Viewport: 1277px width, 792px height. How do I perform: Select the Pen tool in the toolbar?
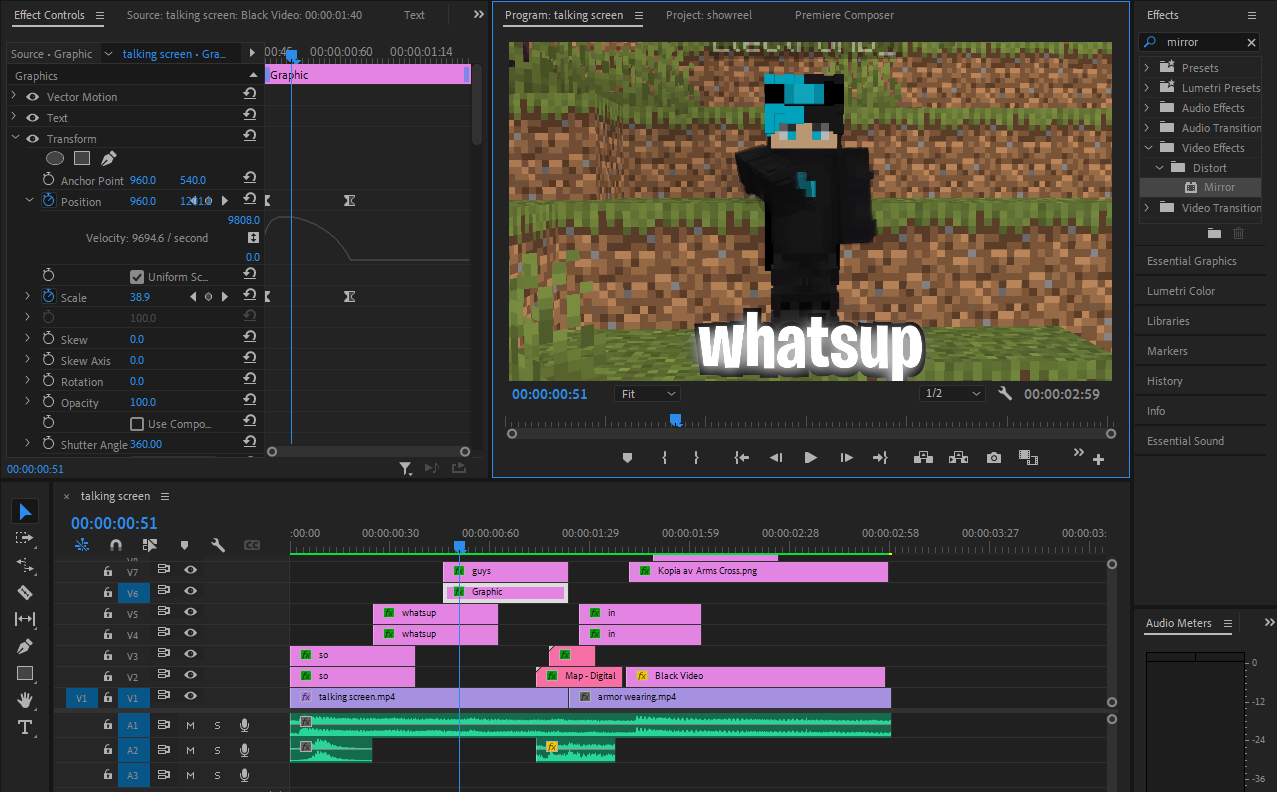[25, 646]
